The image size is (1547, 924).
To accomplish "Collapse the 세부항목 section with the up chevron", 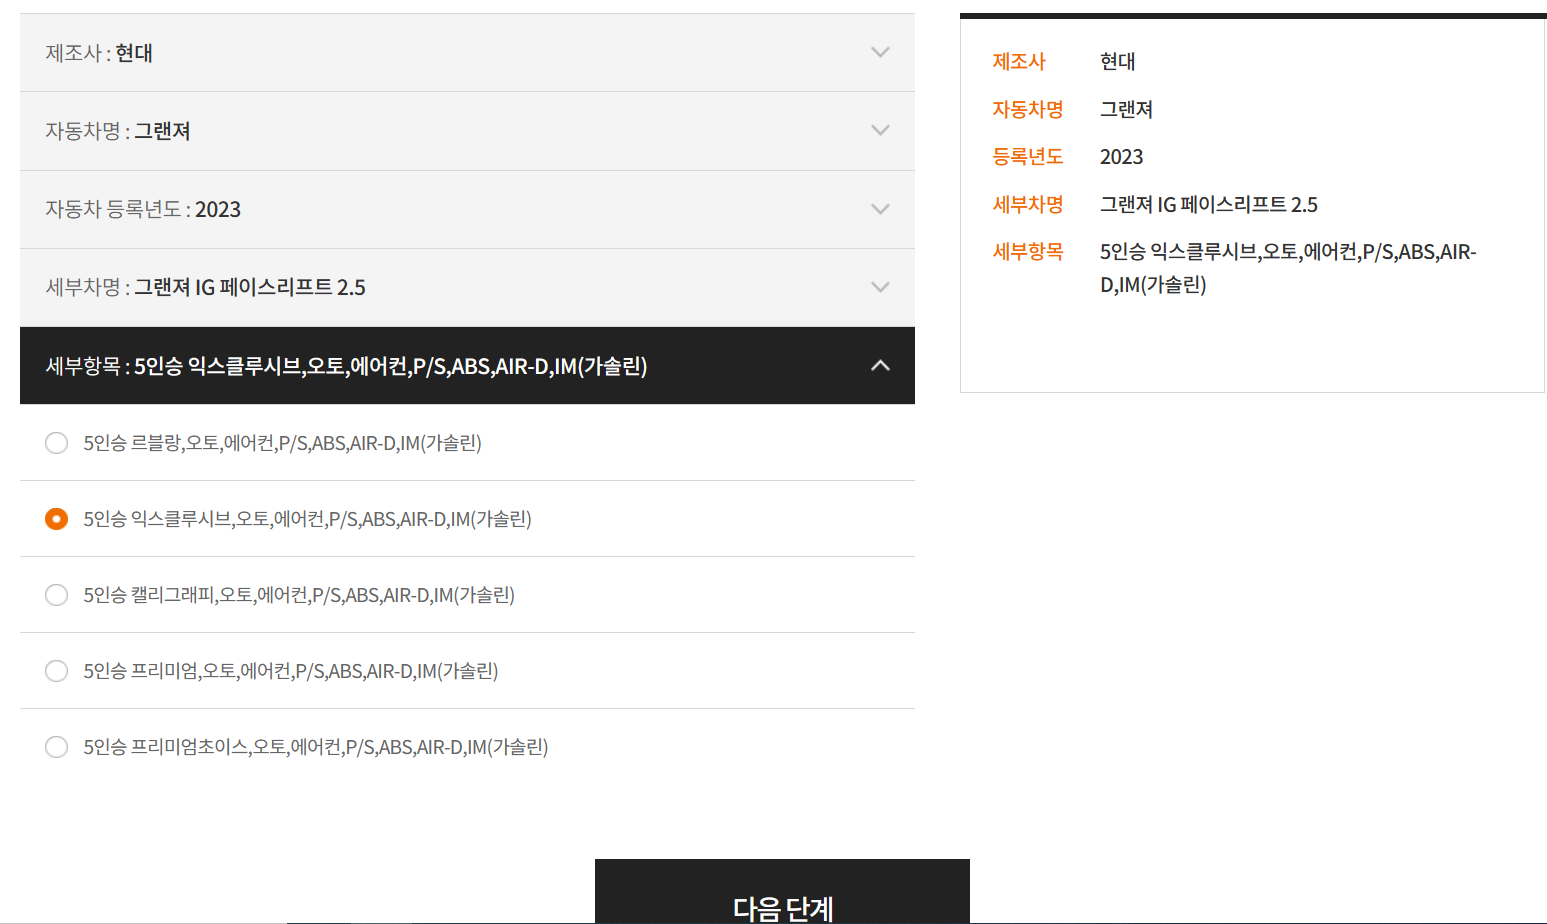I will click(880, 365).
